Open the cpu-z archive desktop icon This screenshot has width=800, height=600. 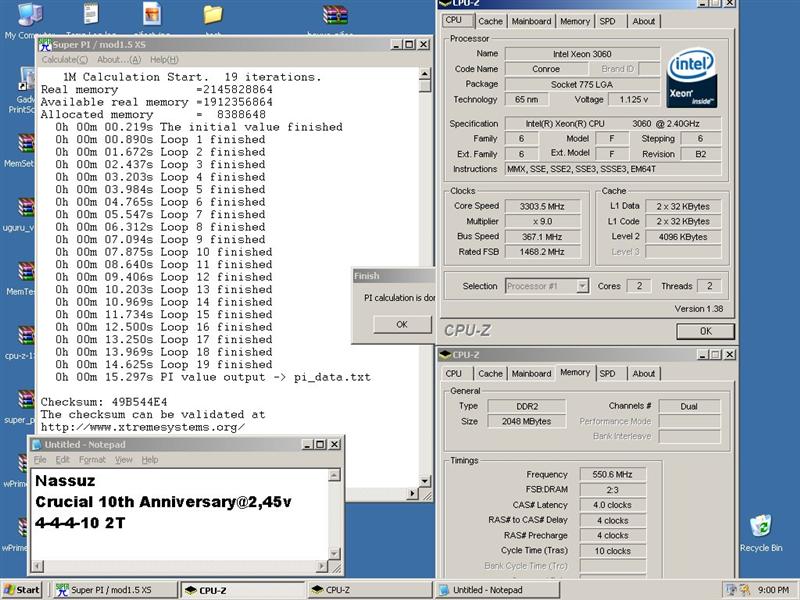24,336
